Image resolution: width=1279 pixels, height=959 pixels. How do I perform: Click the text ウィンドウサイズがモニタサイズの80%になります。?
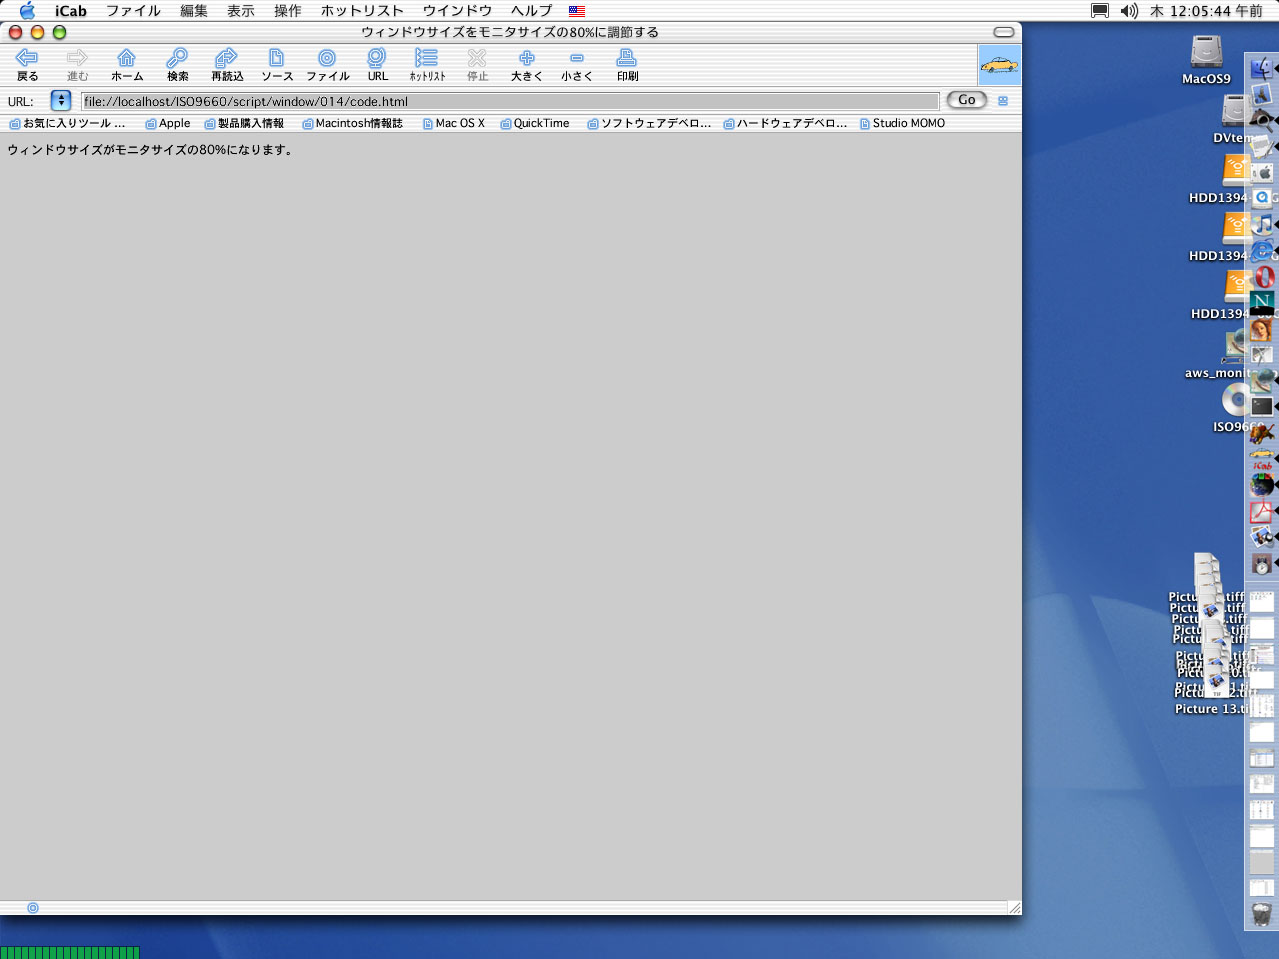click(x=150, y=150)
